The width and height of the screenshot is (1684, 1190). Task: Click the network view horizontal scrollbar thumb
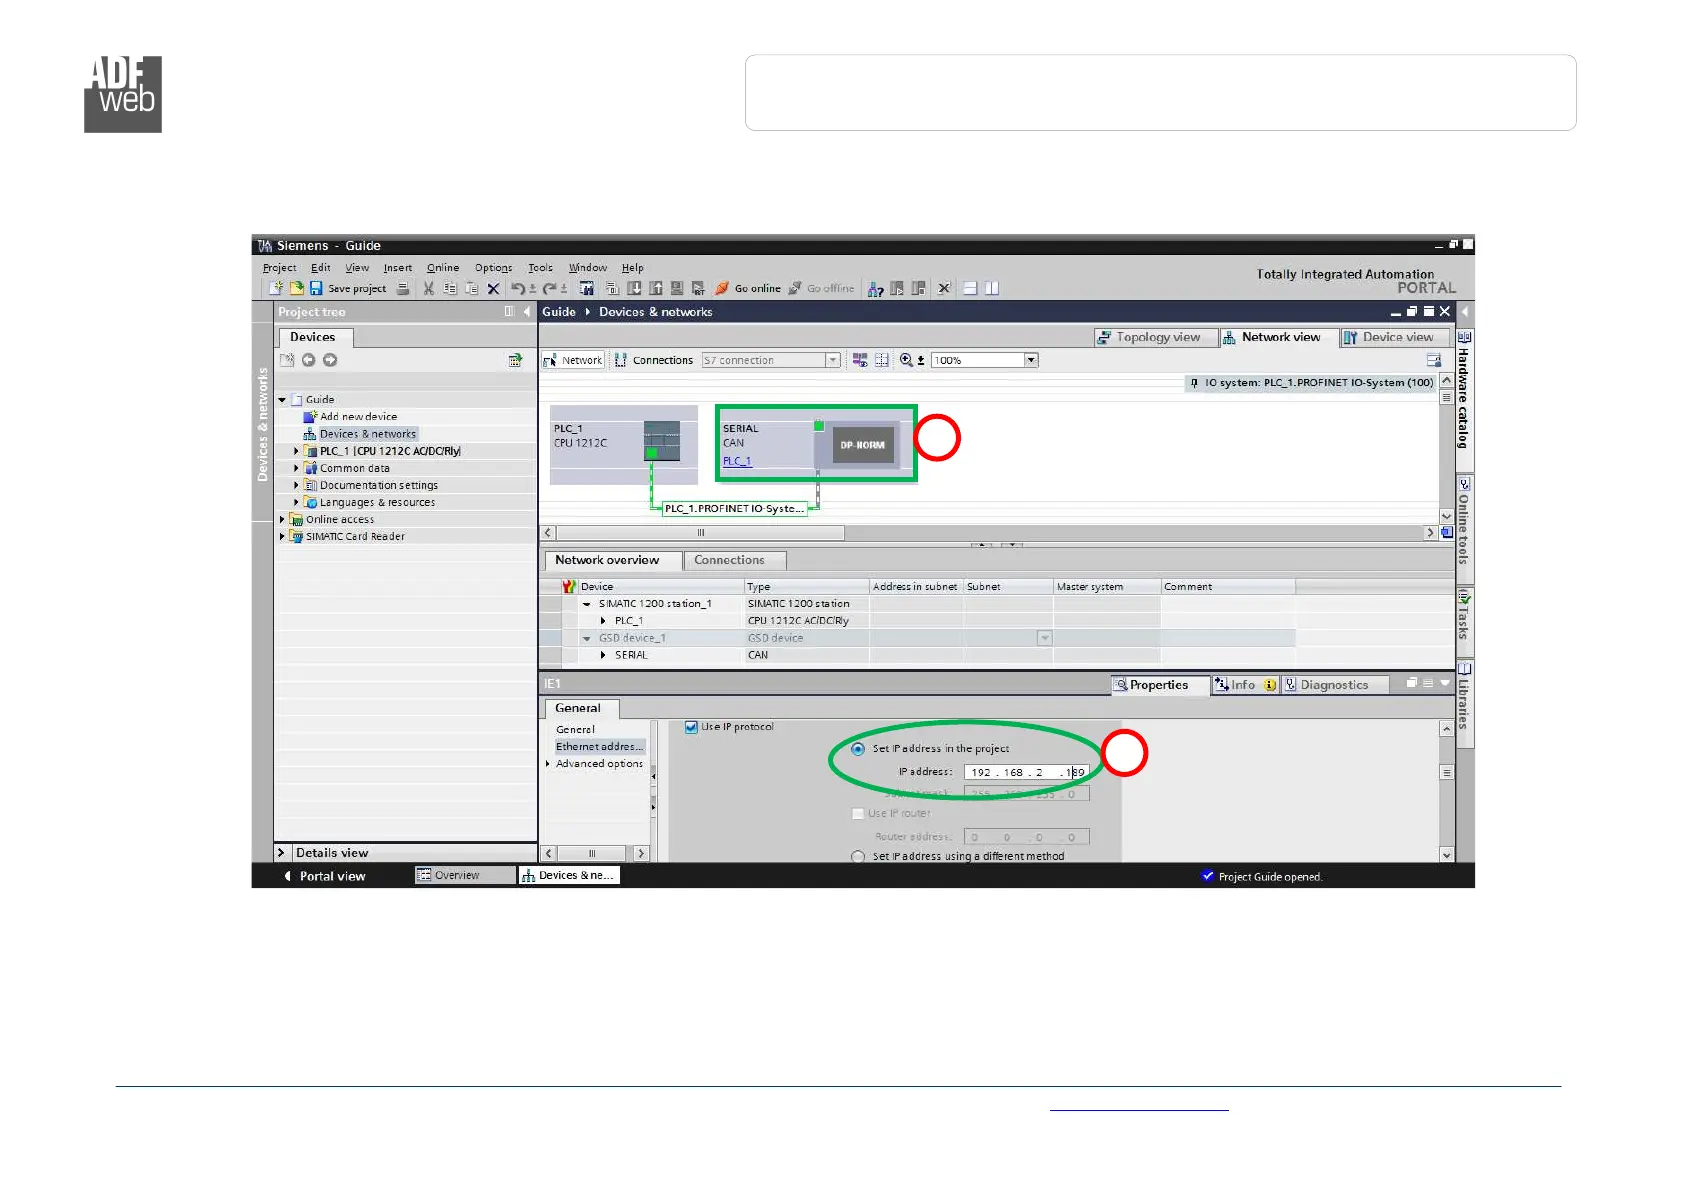700,533
